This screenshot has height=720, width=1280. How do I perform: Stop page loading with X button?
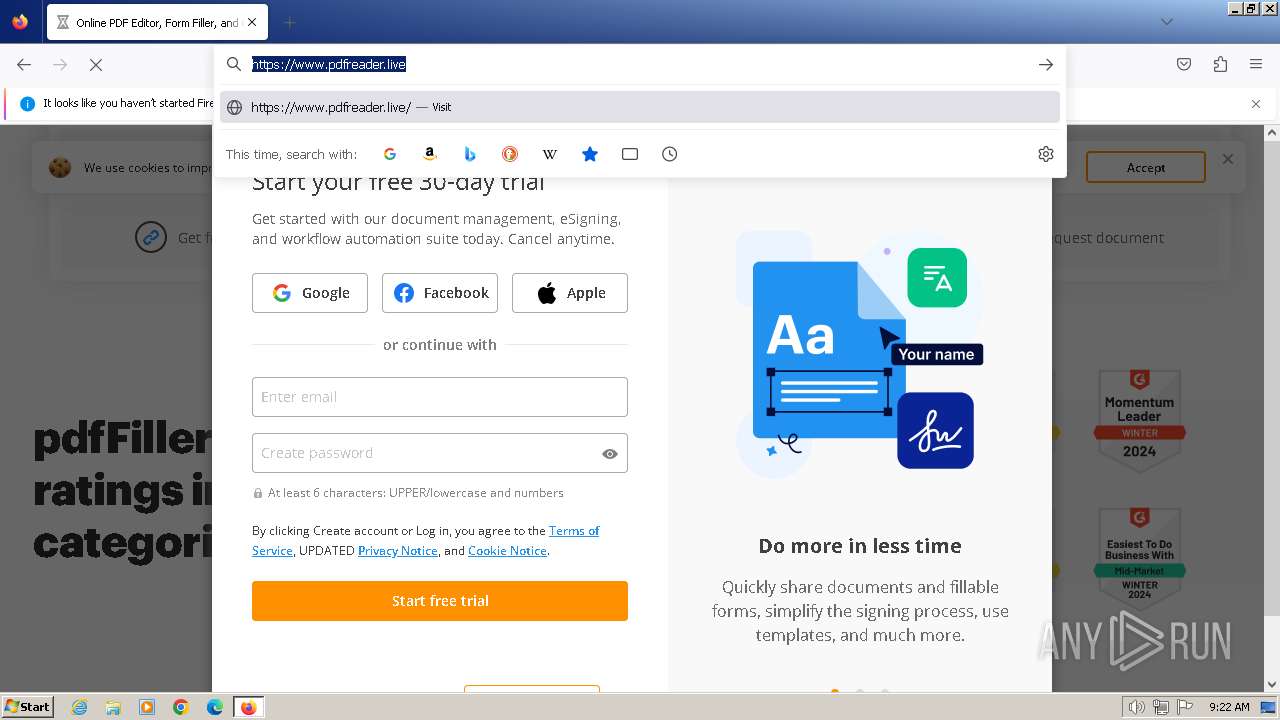pyautogui.click(x=96, y=64)
